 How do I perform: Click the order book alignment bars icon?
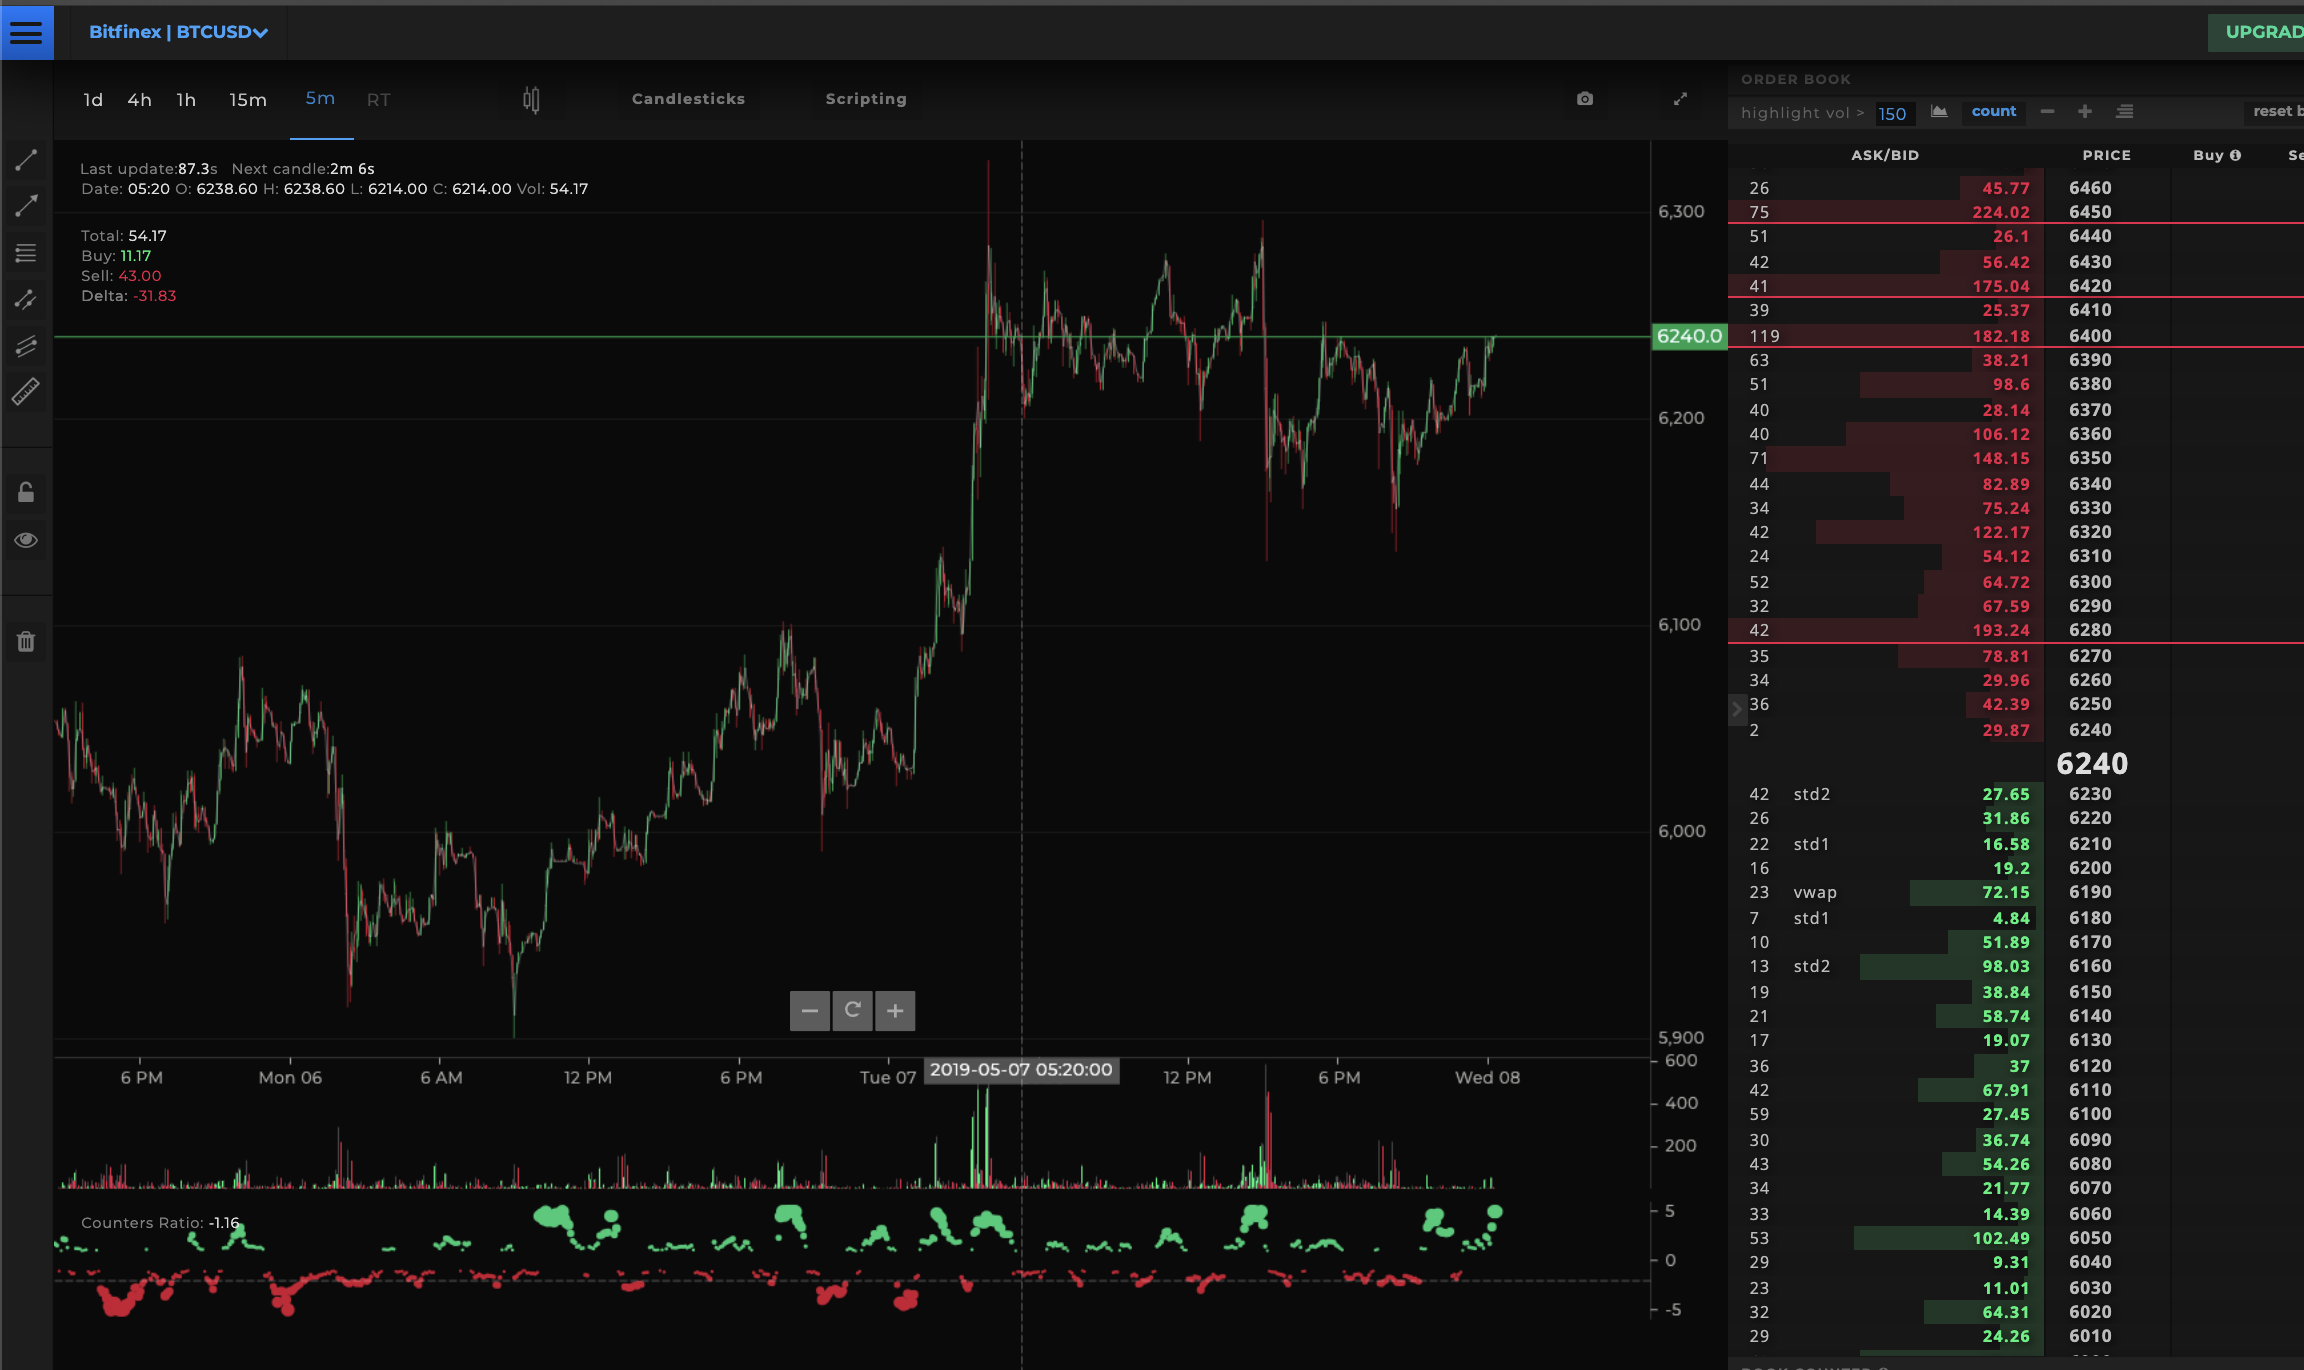pyautogui.click(x=2125, y=112)
